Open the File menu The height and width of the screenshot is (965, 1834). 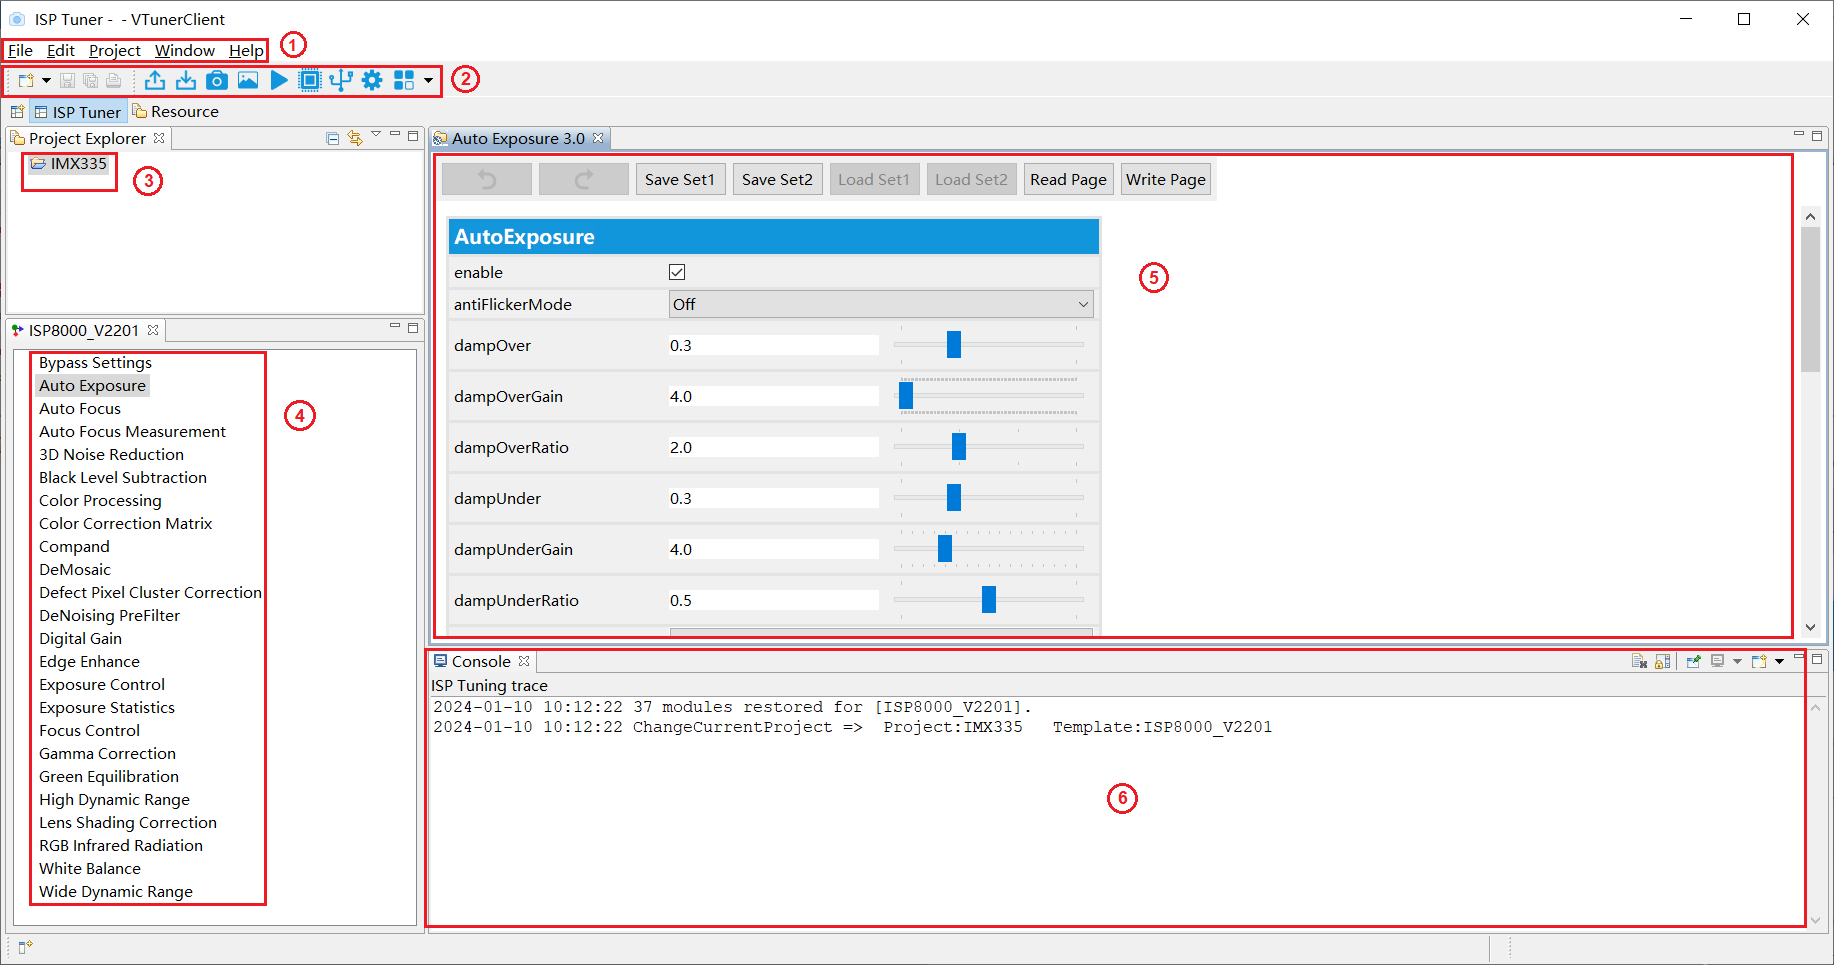[20, 50]
